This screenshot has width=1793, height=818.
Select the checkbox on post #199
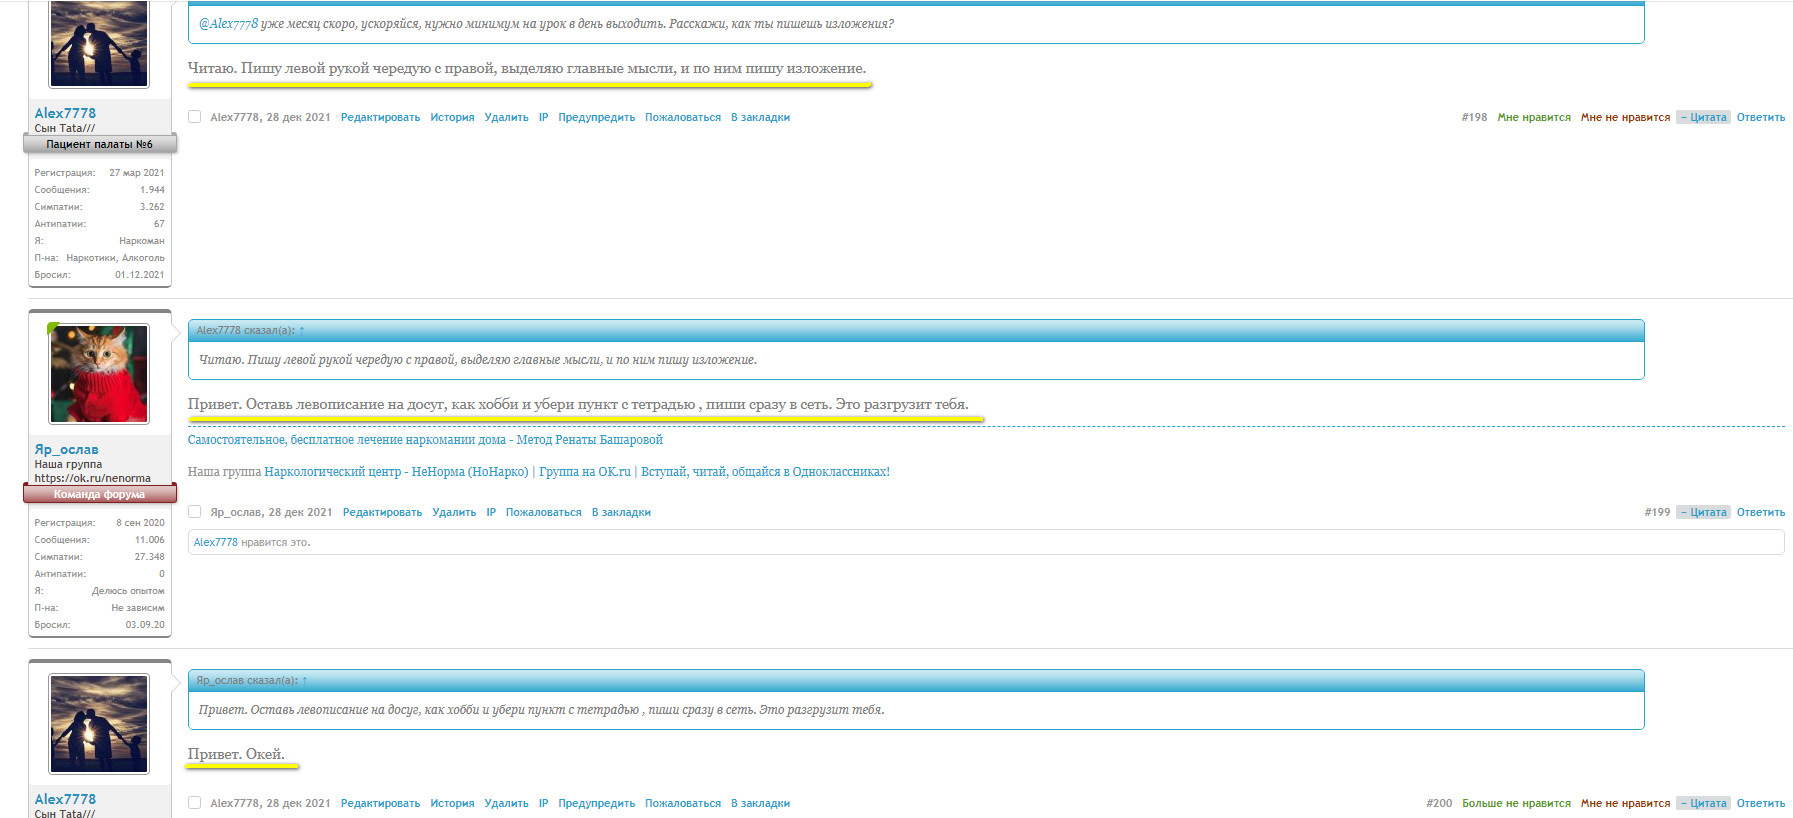[195, 512]
